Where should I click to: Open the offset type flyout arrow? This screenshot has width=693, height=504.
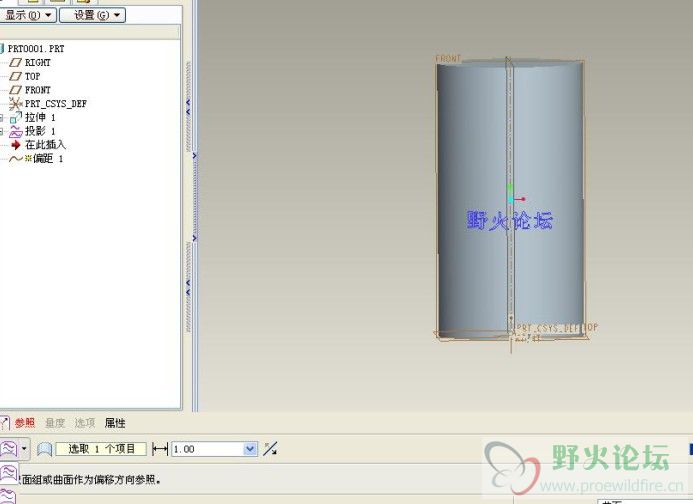(x=24, y=449)
